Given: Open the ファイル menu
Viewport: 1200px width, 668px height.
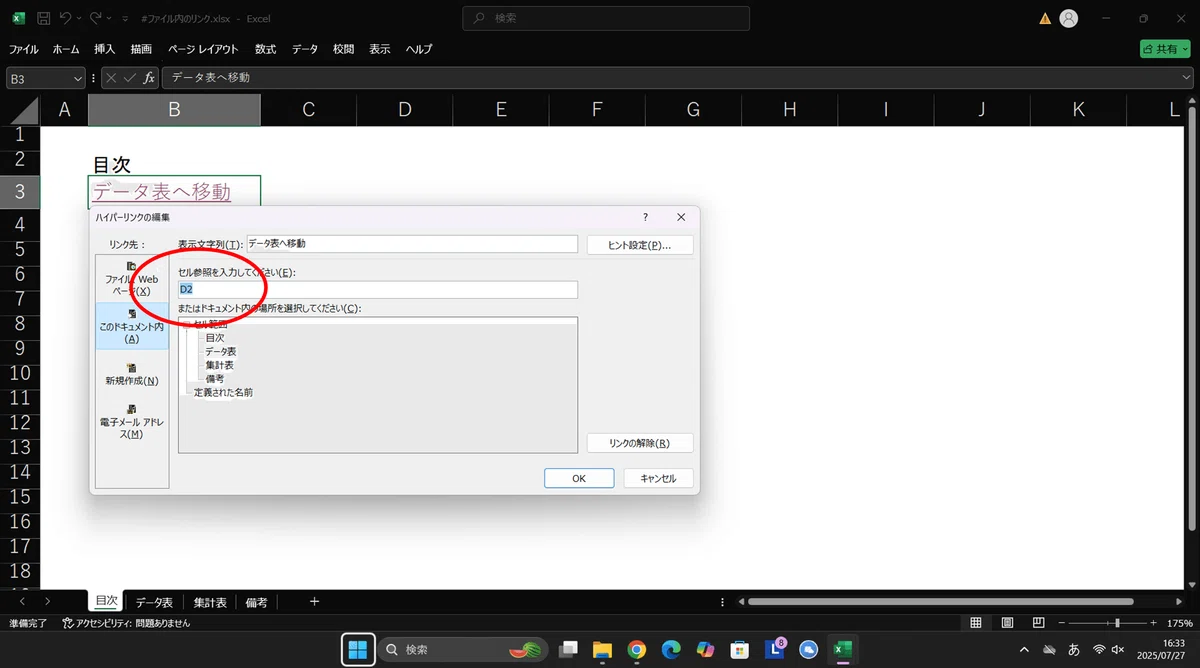Looking at the screenshot, I should (24, 49).
